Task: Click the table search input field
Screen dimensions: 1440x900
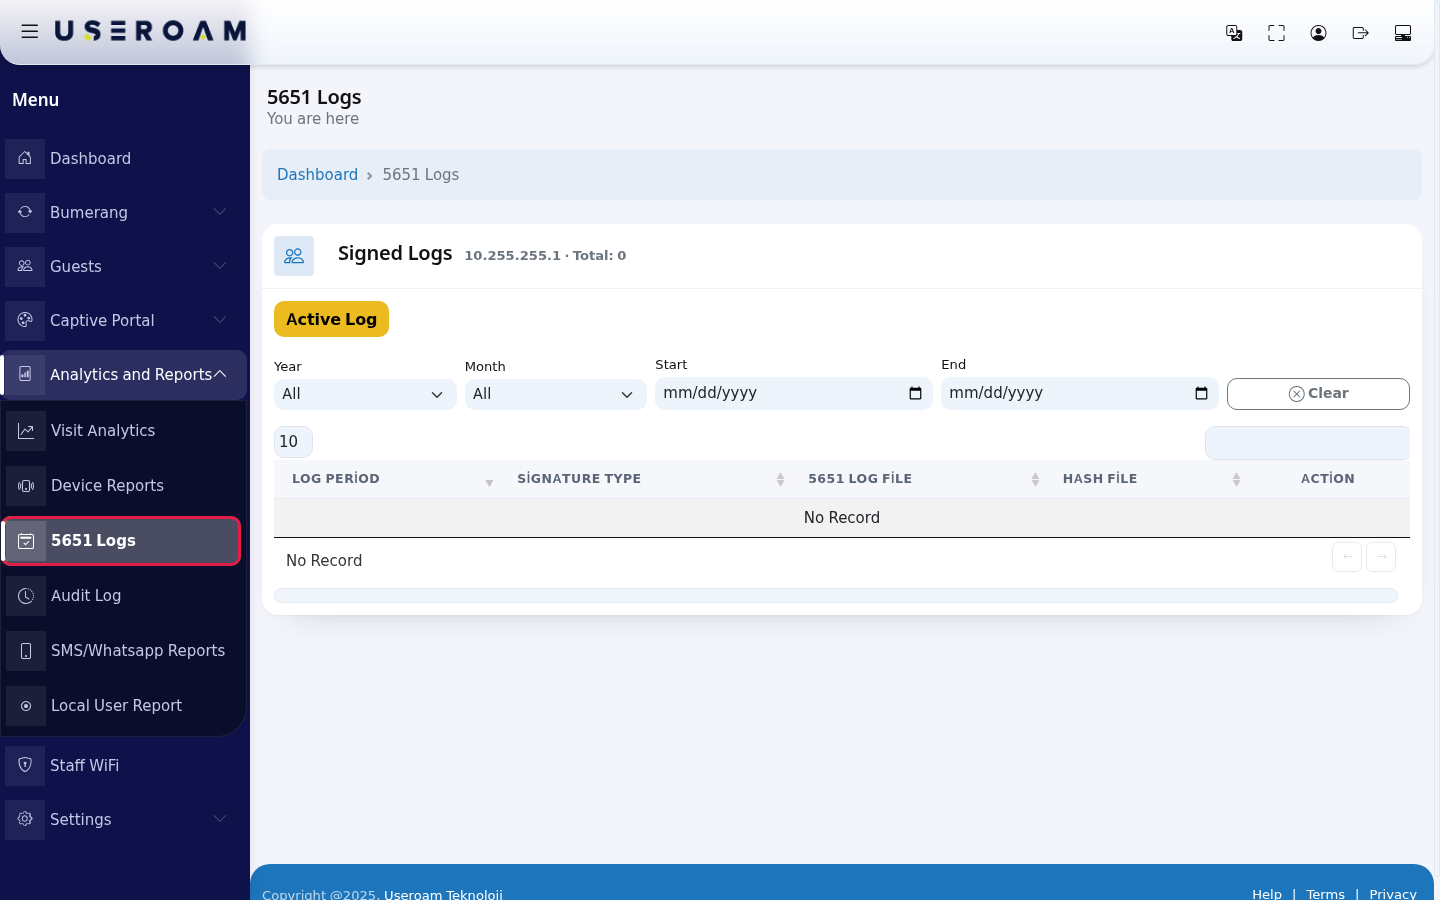Action: [1307, 443]
